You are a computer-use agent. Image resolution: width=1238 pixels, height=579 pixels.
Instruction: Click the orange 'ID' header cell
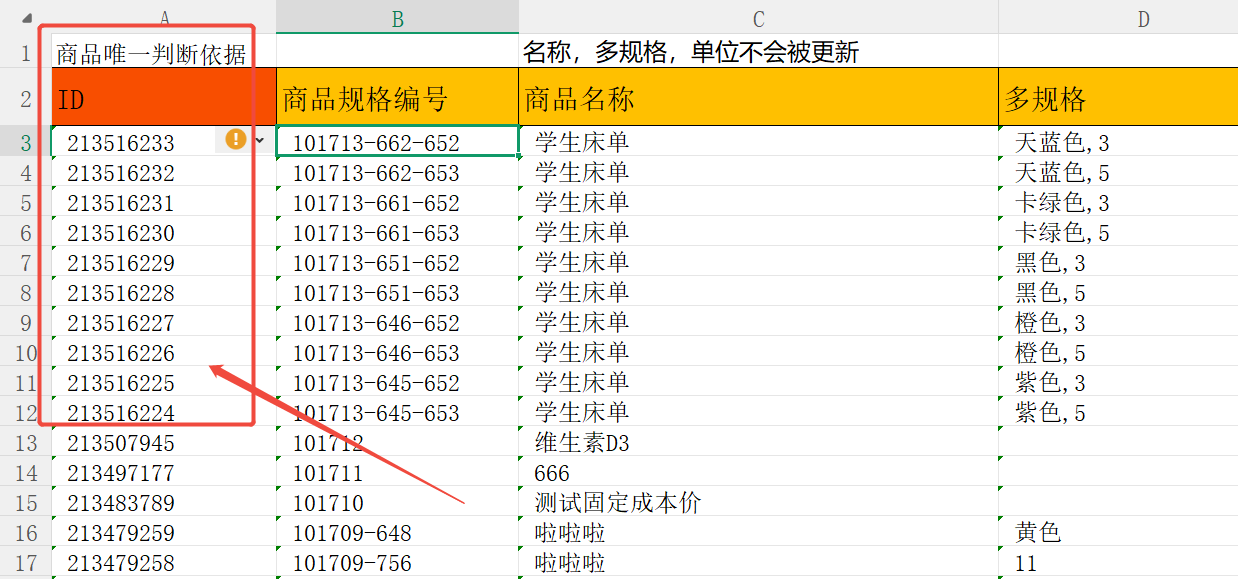click(x=164, y=97)
